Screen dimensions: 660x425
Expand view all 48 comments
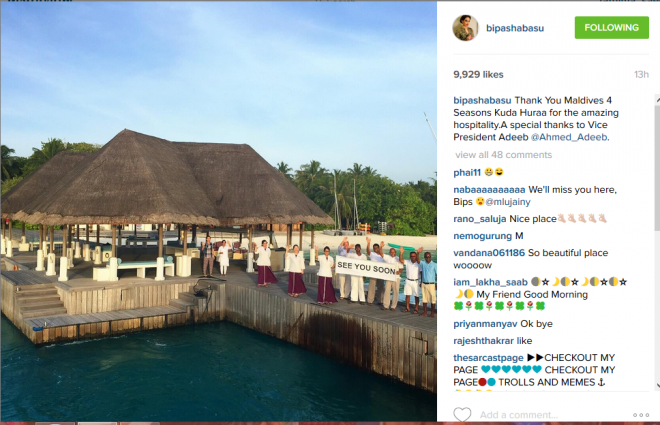click(503, 155)
